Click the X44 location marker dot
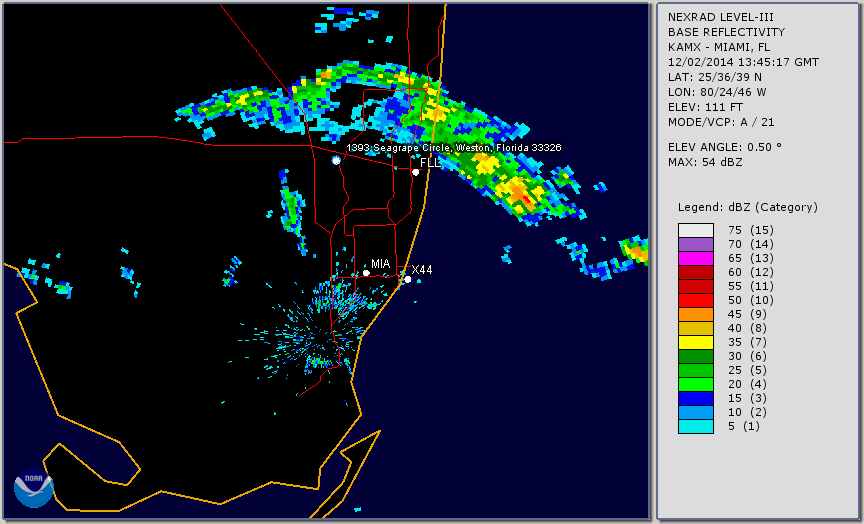 (408, 279)
